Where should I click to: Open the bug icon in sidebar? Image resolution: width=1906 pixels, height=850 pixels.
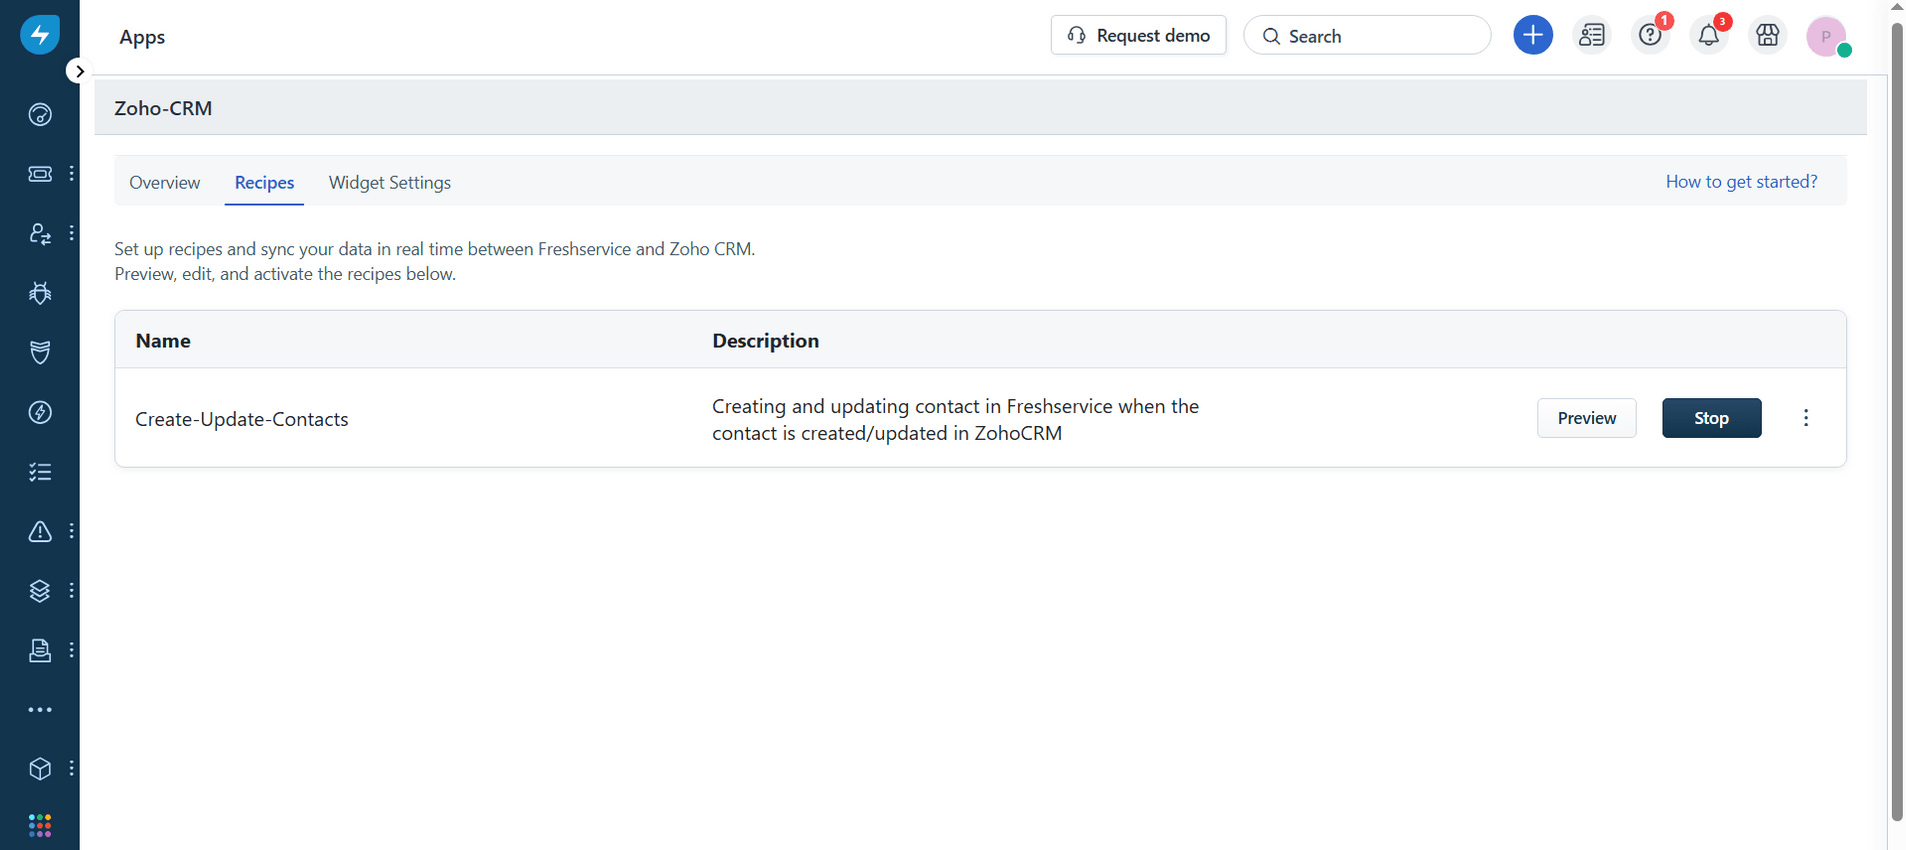pos(40,293)
